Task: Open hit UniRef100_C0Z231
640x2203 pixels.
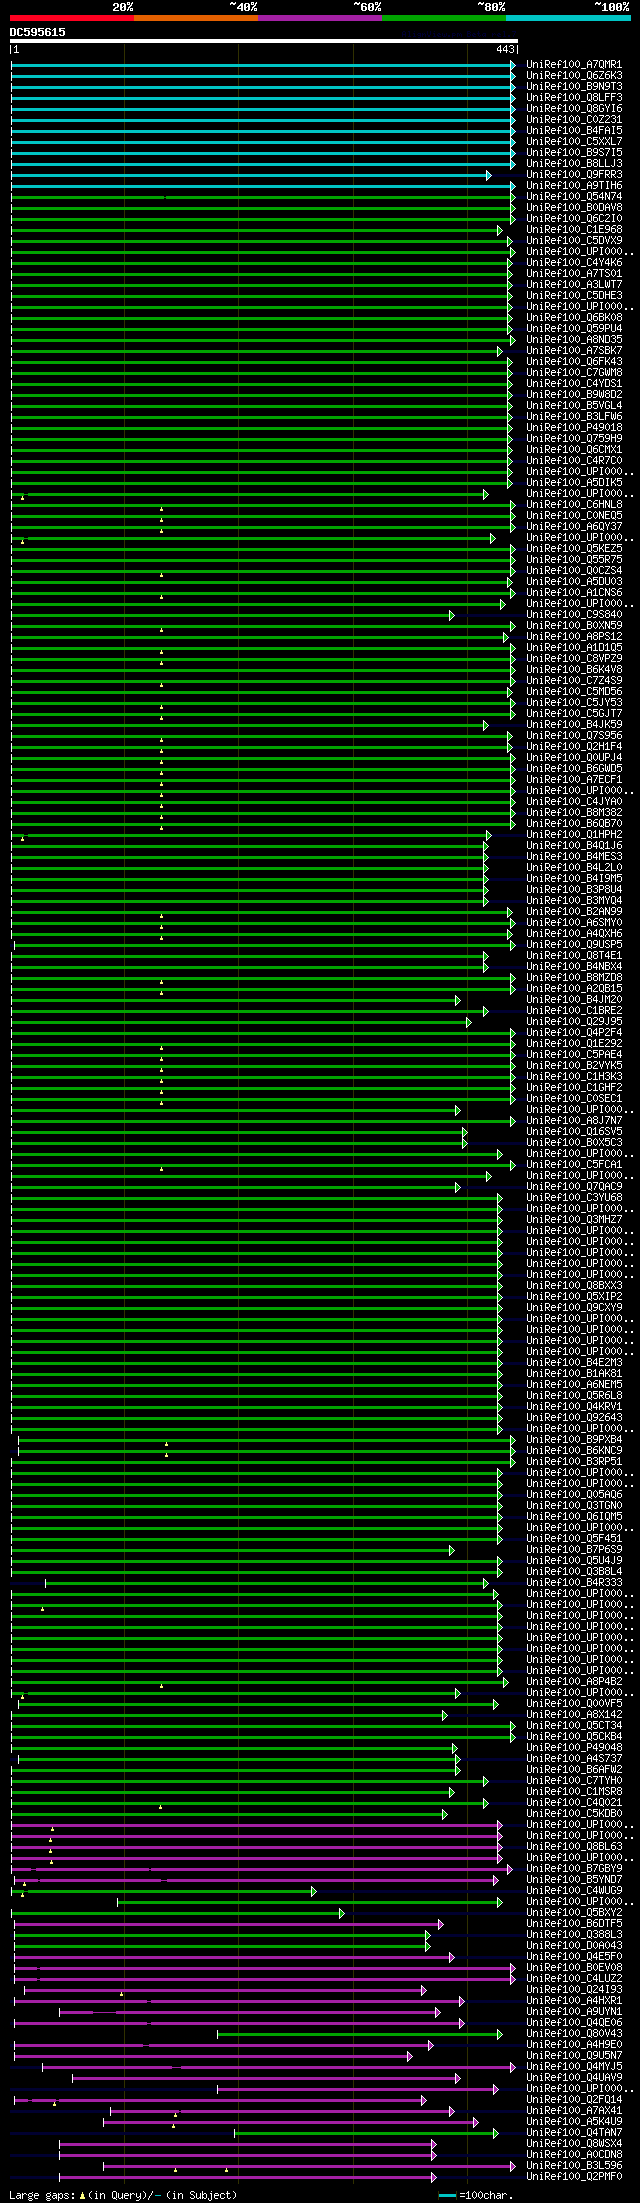Action: (574, 120)
